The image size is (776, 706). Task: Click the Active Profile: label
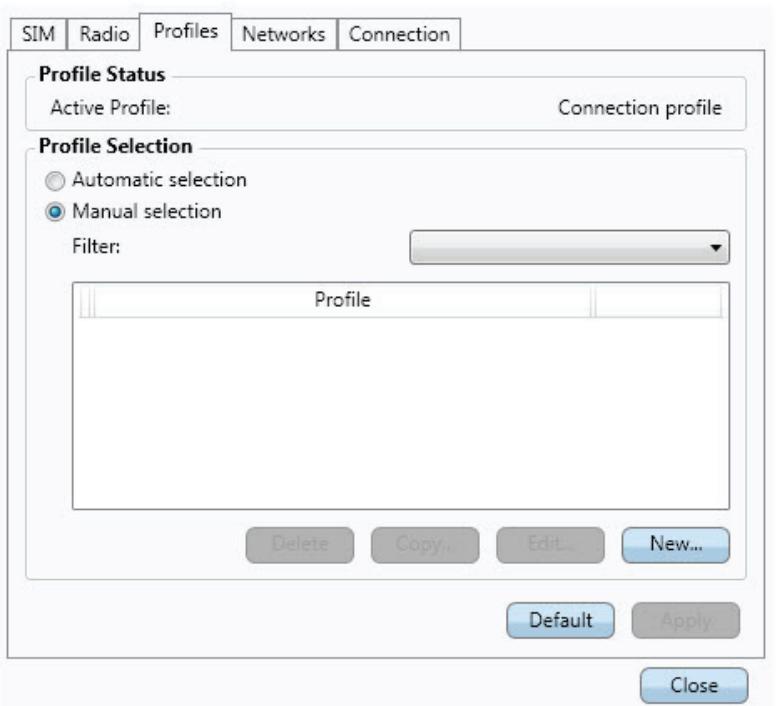[x=110, y=107]
